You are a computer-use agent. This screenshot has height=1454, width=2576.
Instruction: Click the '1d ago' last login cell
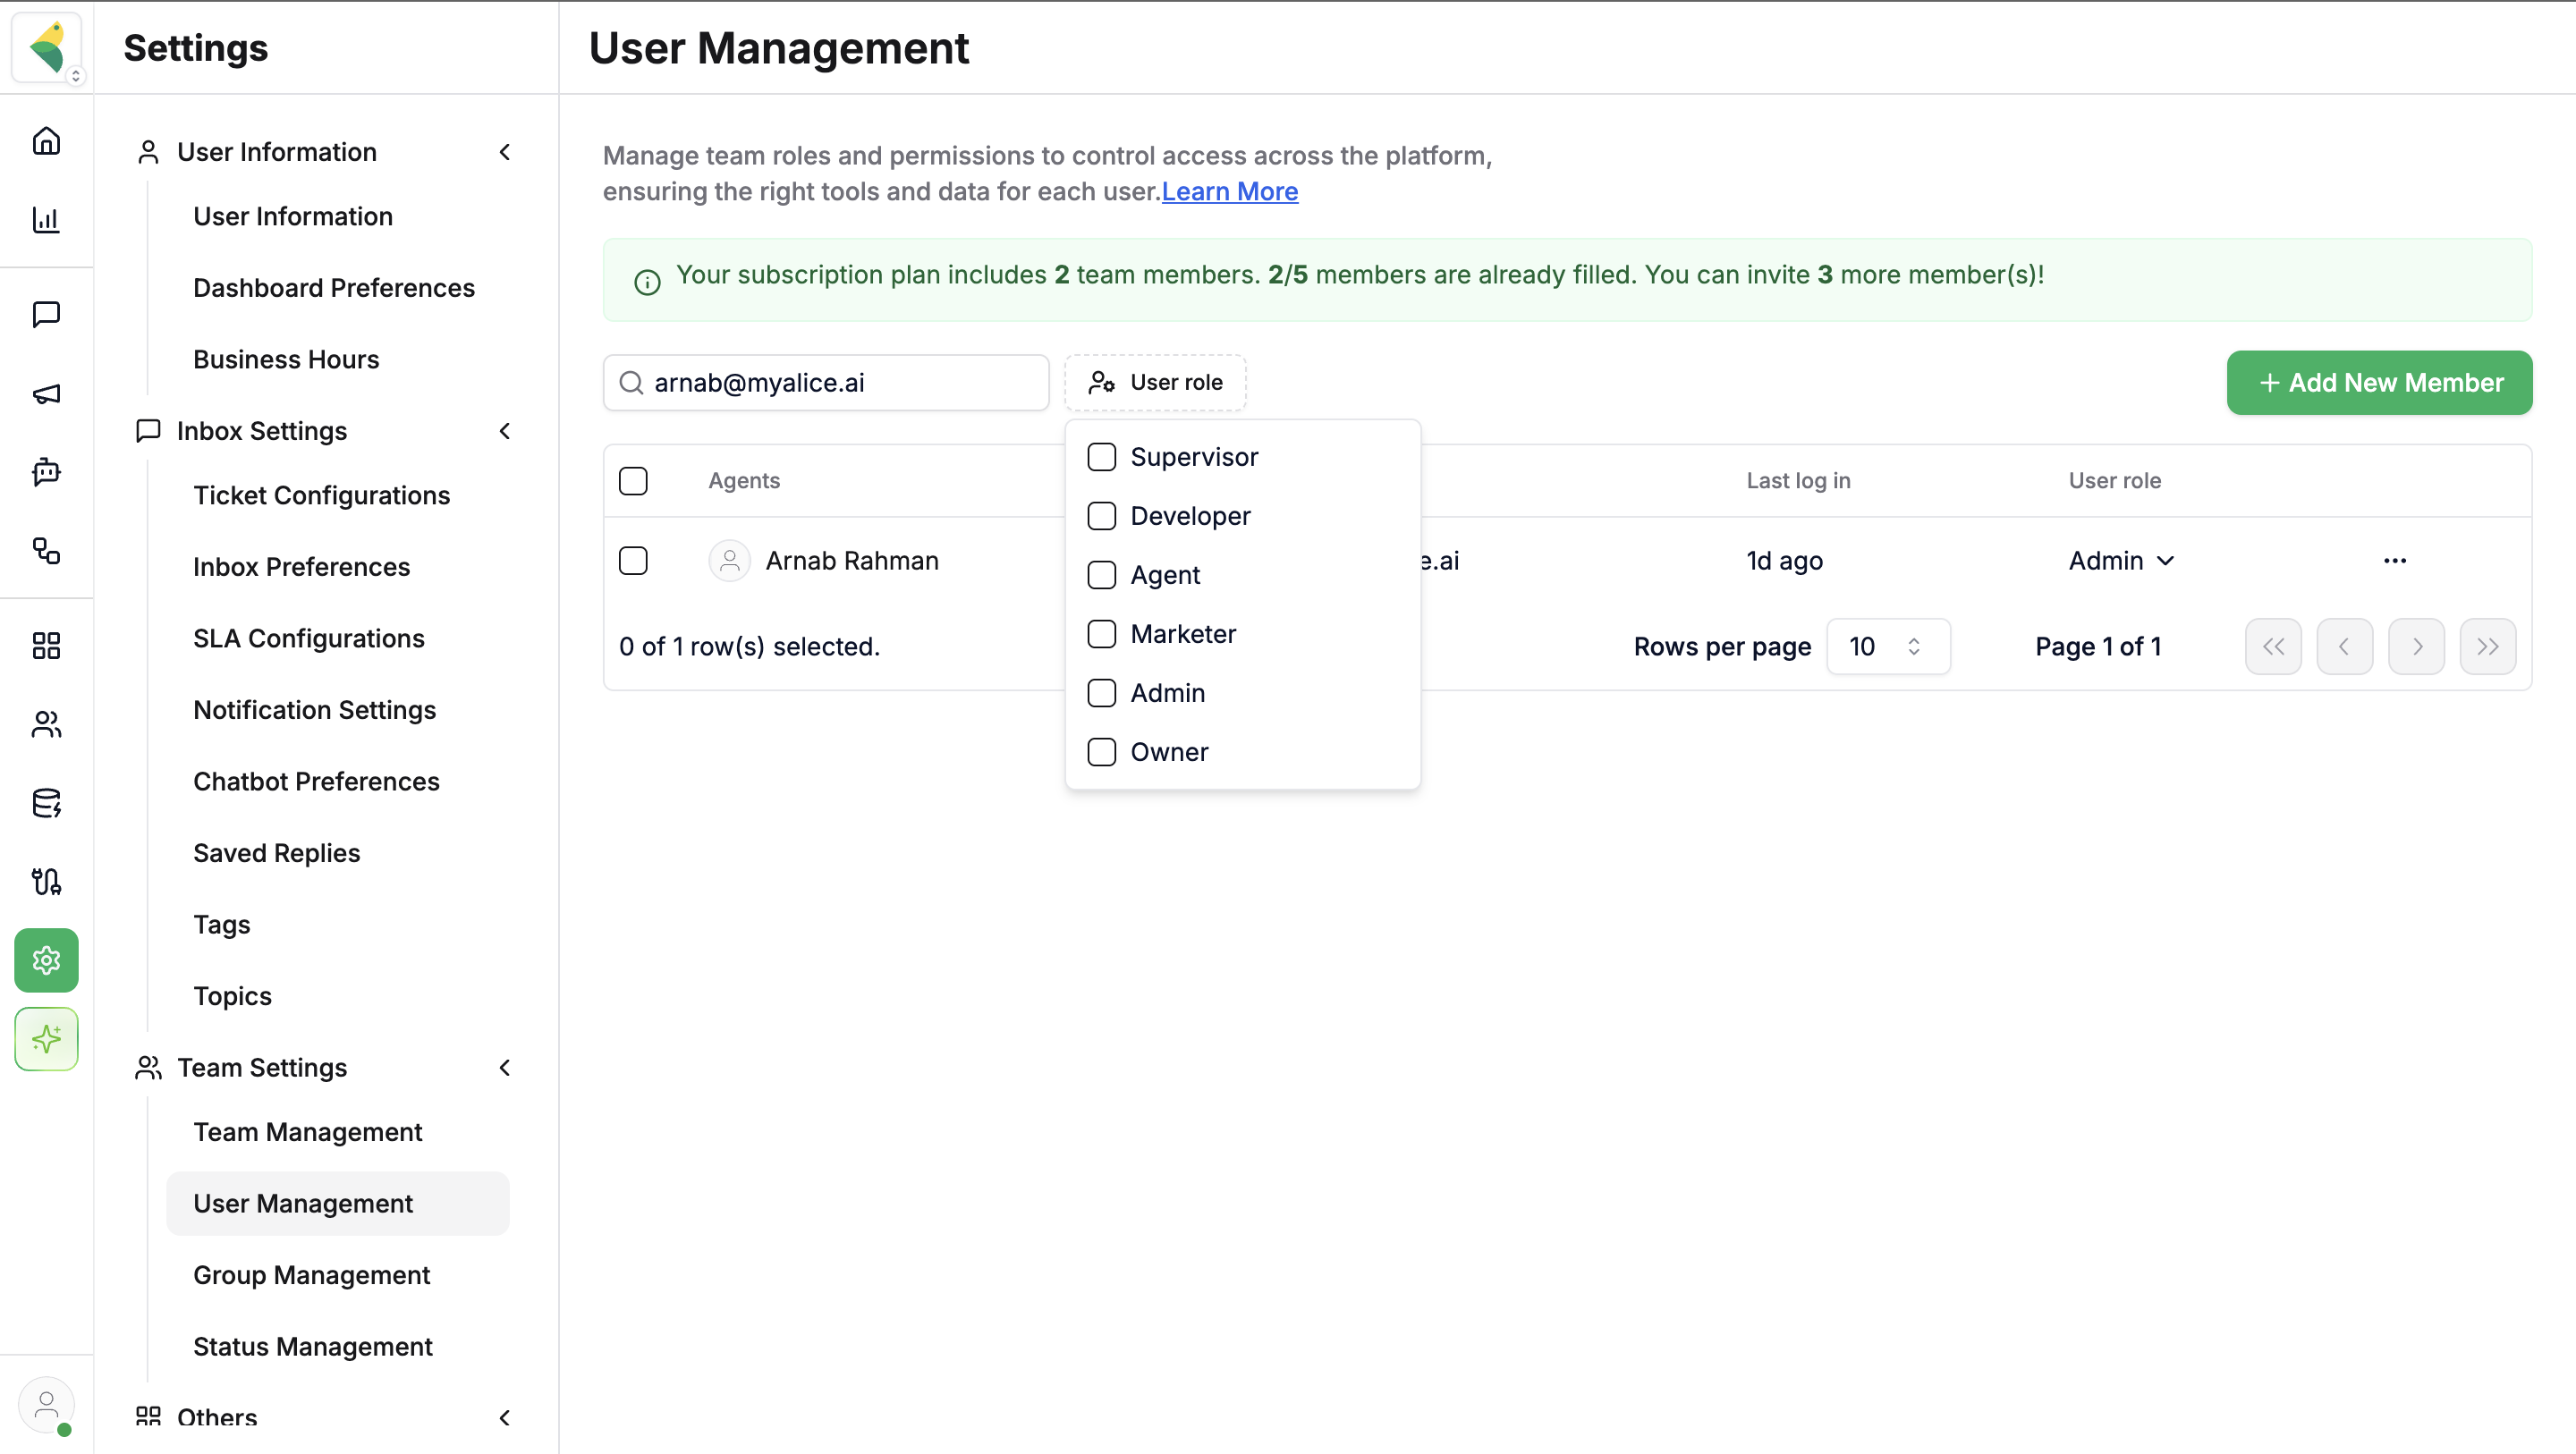pos(1784,561)
